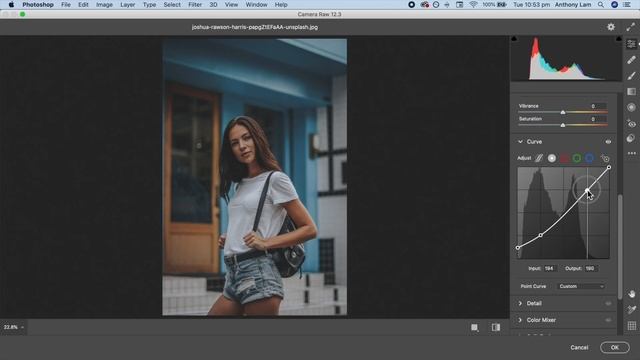
Task: Select the Red Eye removal tool
Action: 631,124
